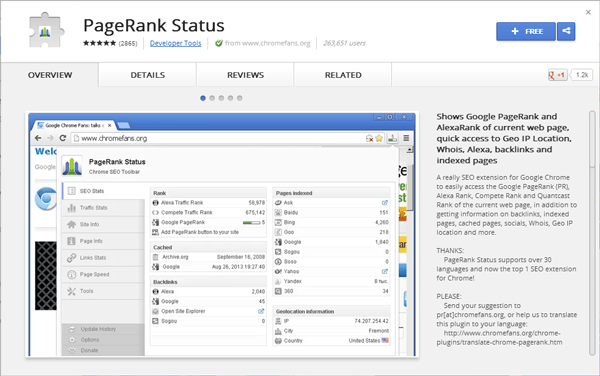Select the fourth screenshot carousel dot
This screenshot has height=376, width=600.
coord(230,98)
